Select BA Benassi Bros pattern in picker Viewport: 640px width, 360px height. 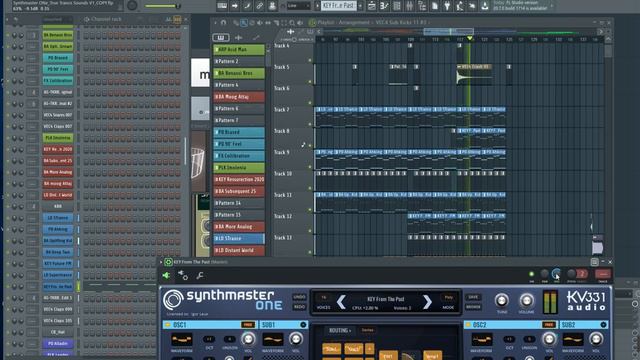(239, 73)
